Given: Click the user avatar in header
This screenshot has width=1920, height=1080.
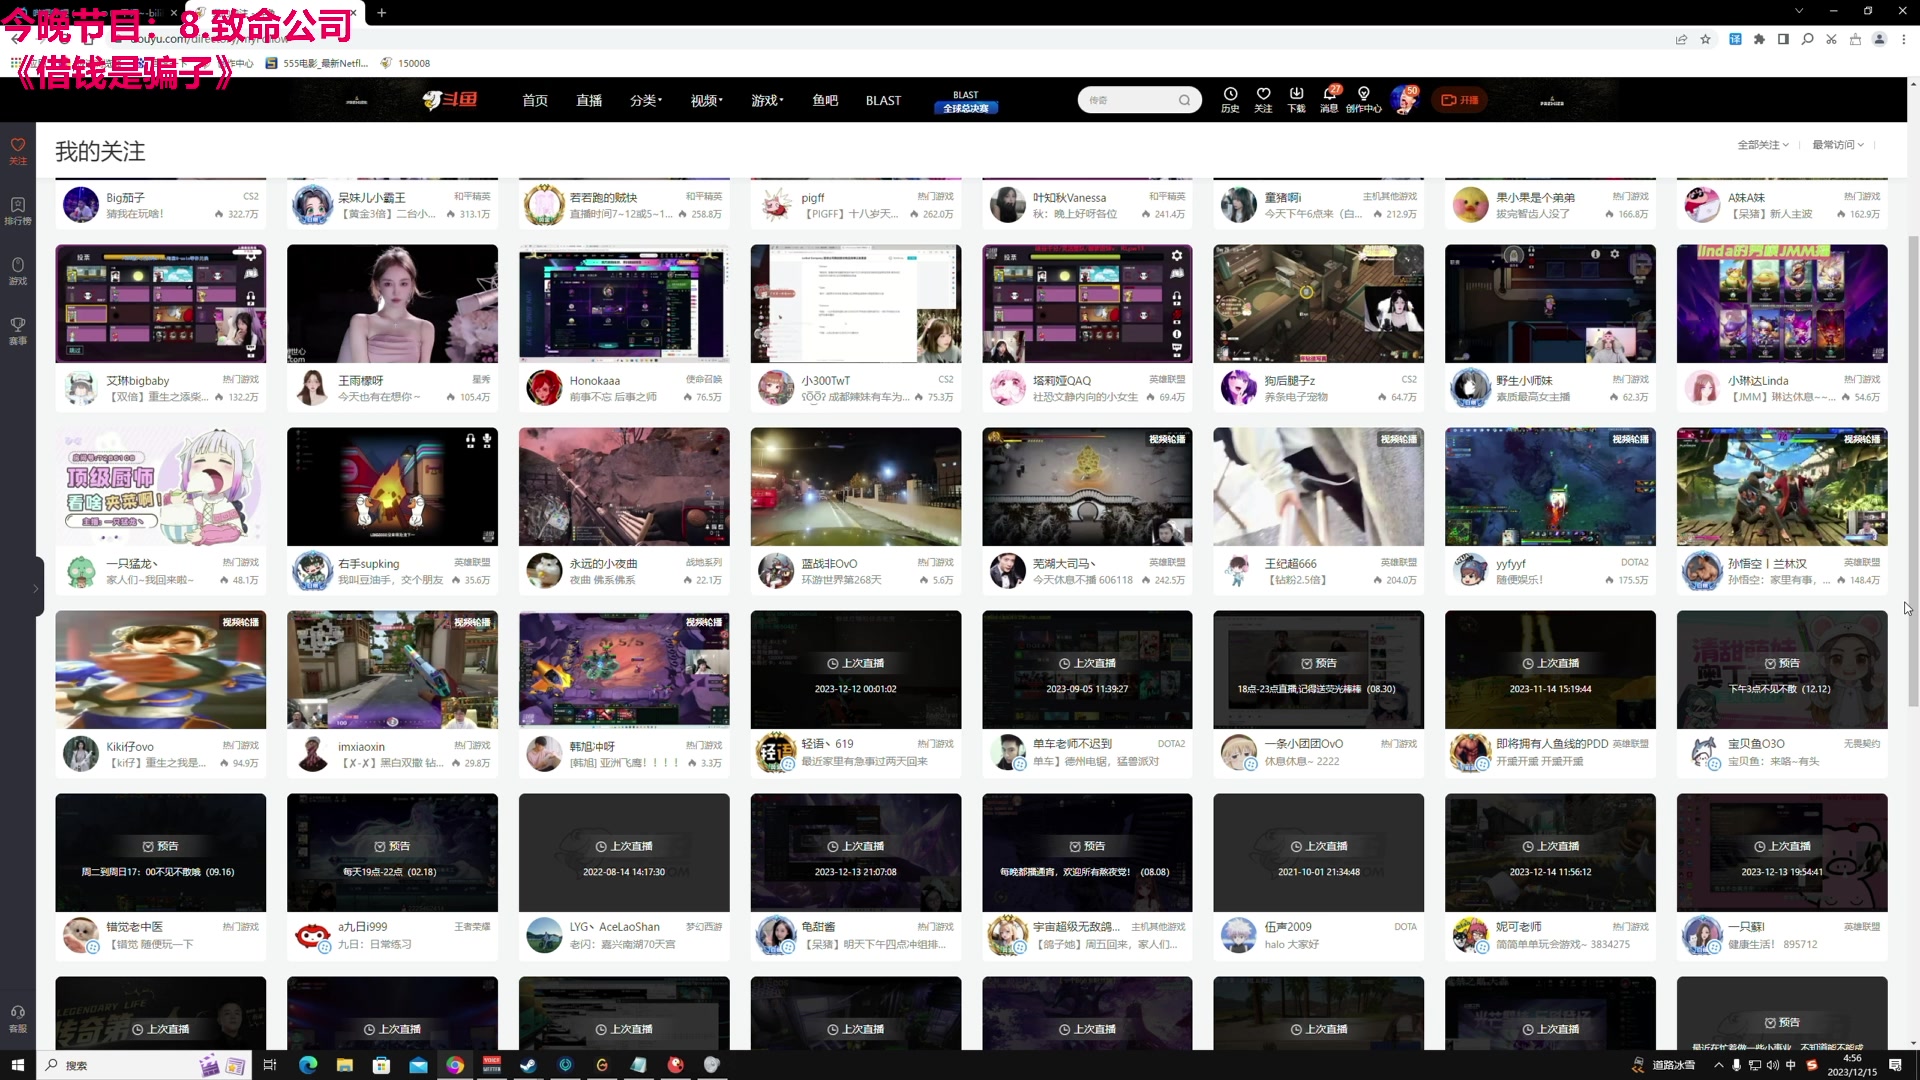Looking at the screenshot, I should pyautogui.click(x=1404, y=100).
